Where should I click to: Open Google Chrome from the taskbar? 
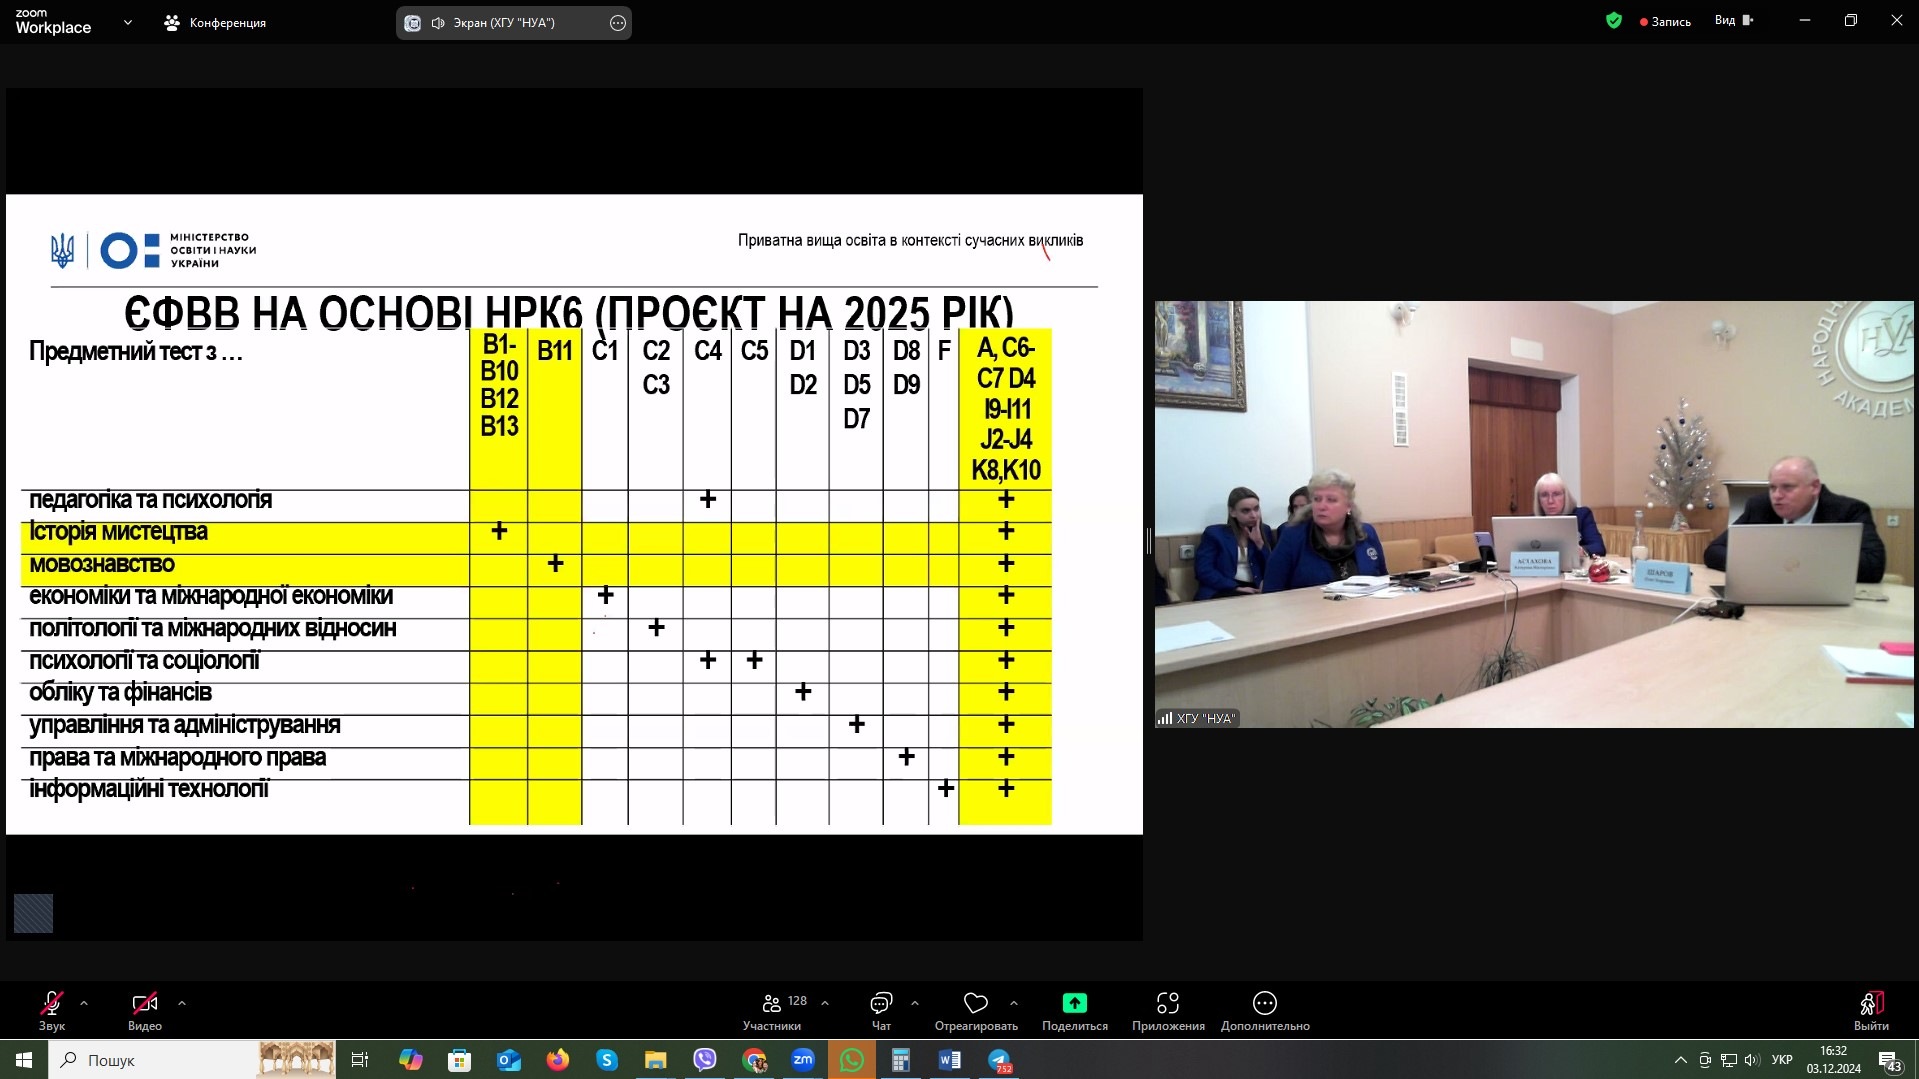pos(754,1060)
